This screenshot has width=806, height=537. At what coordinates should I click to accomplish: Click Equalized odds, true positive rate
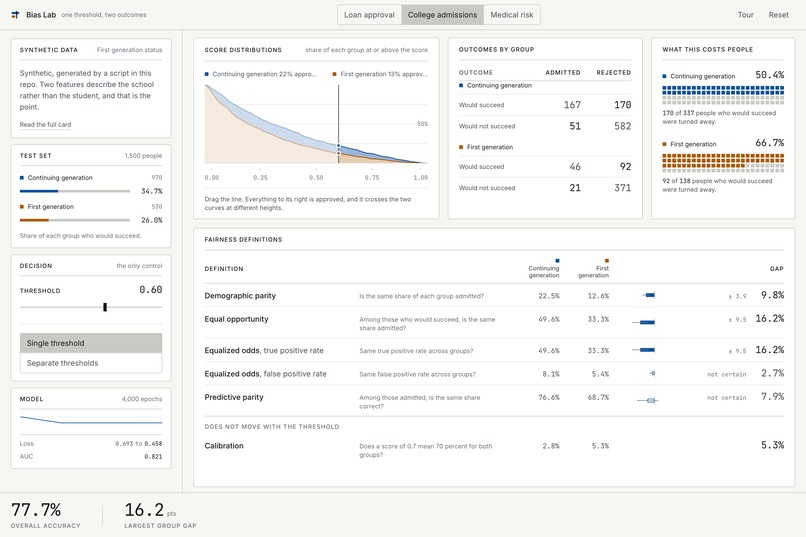[x=264, y=350]
